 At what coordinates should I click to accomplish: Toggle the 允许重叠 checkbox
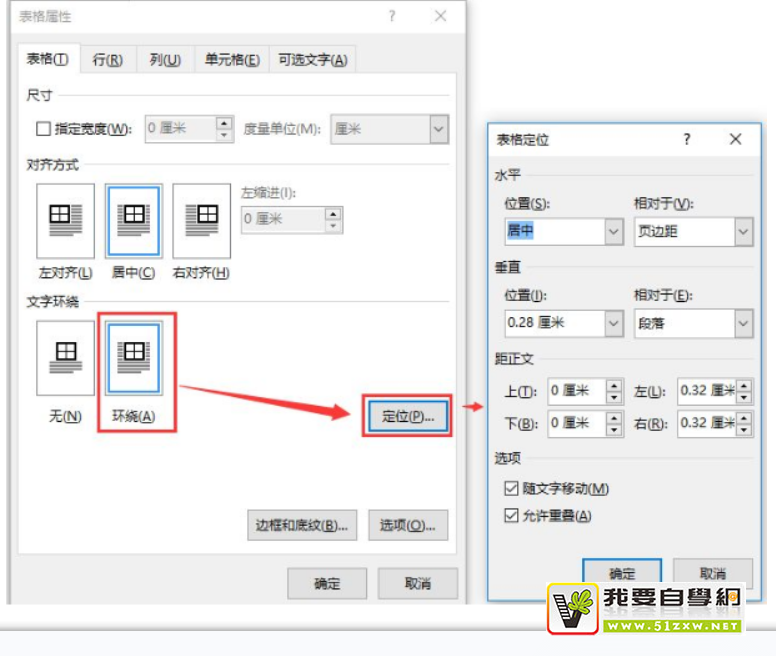[x=513, y=516]
